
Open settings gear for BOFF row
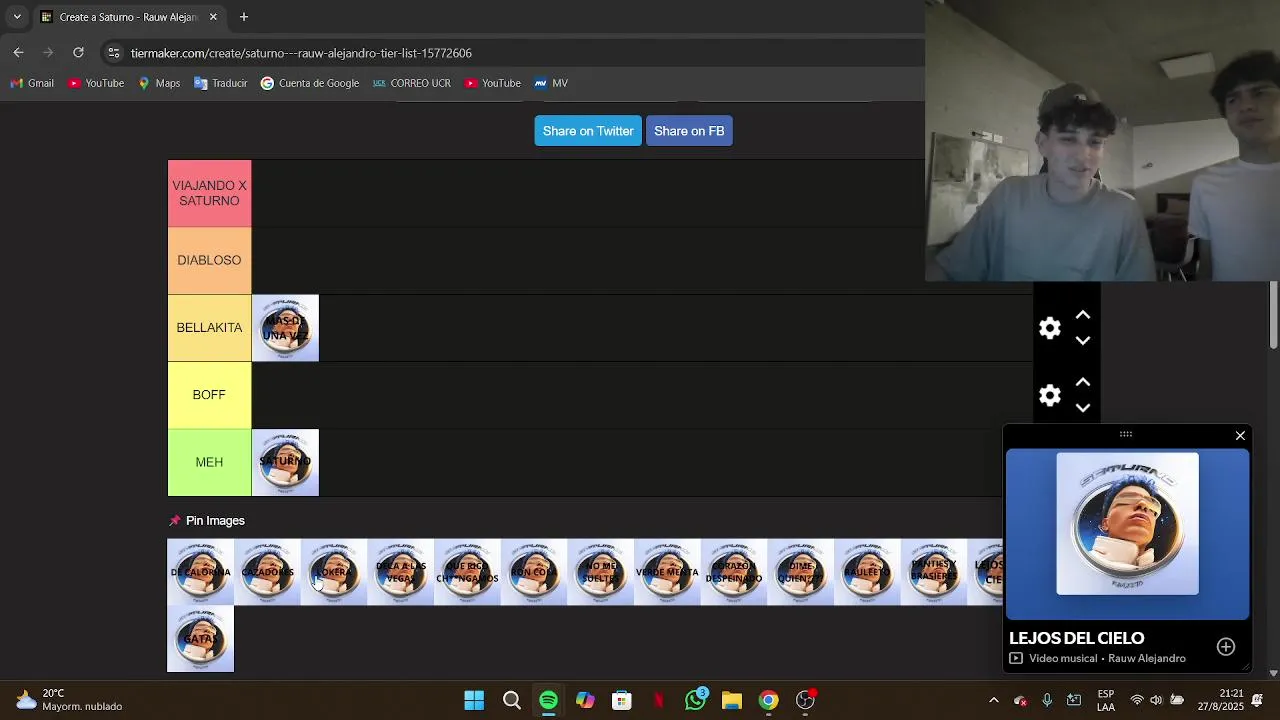pos(1049,396)
